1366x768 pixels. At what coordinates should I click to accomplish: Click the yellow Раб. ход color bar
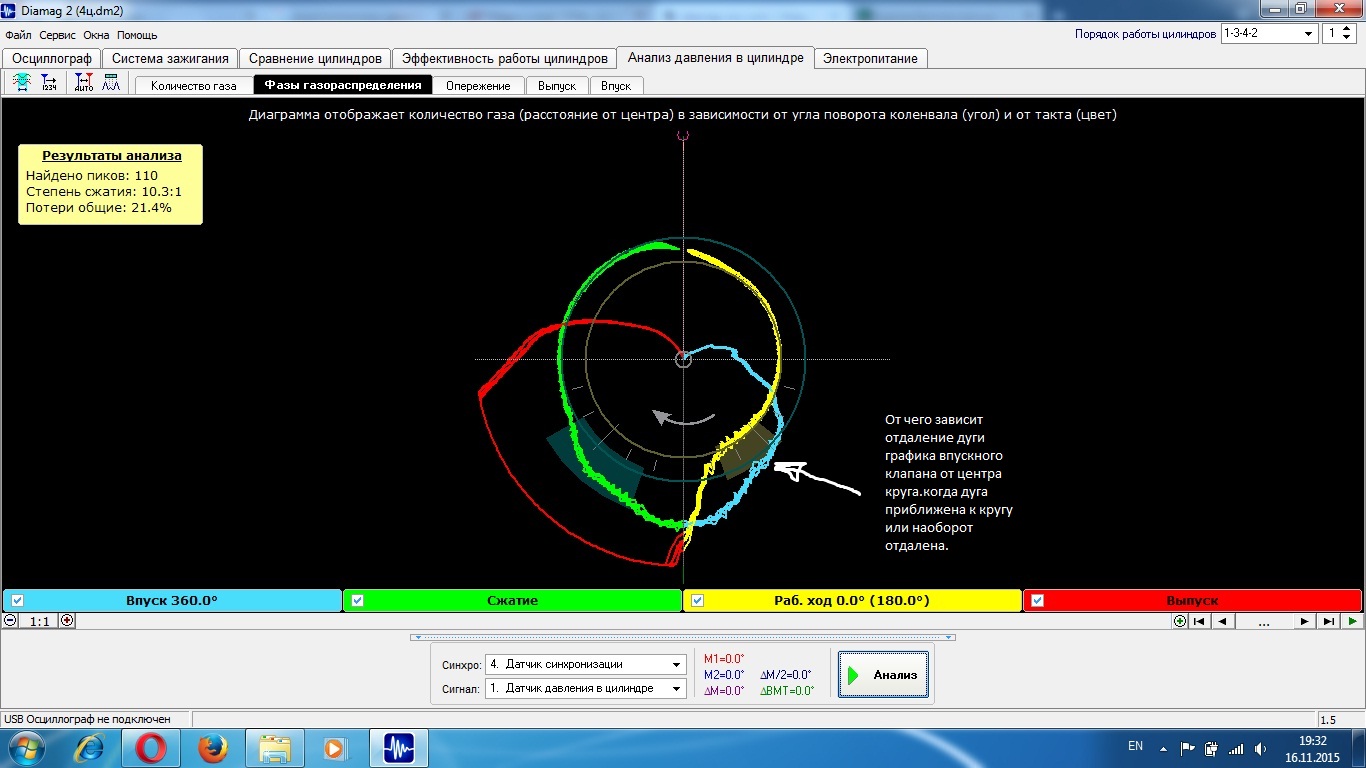[852, 600]
